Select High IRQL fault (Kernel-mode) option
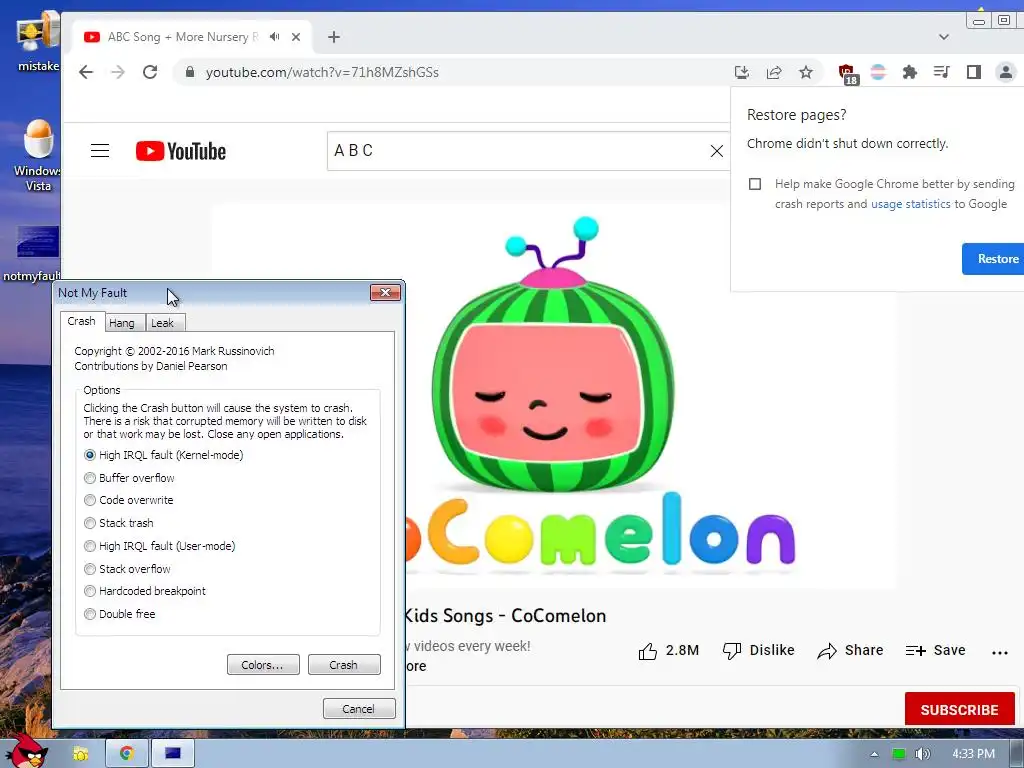Viewport: 1024px width, 768px height. (x=164, y=455)
